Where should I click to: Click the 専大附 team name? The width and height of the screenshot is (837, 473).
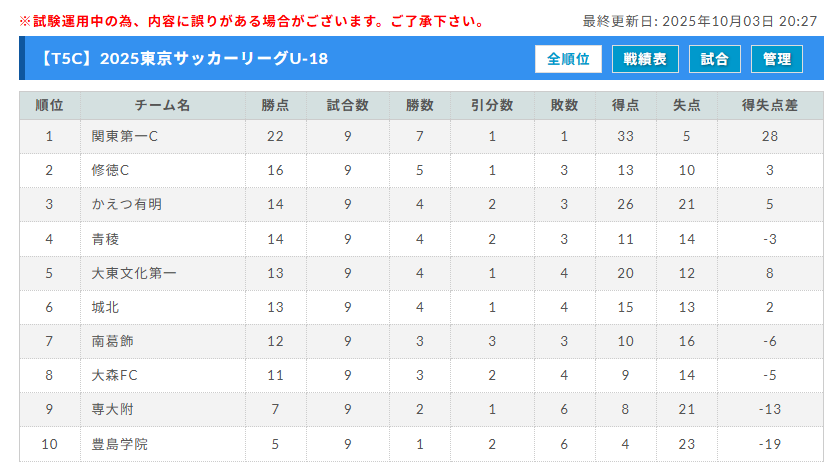112,409
